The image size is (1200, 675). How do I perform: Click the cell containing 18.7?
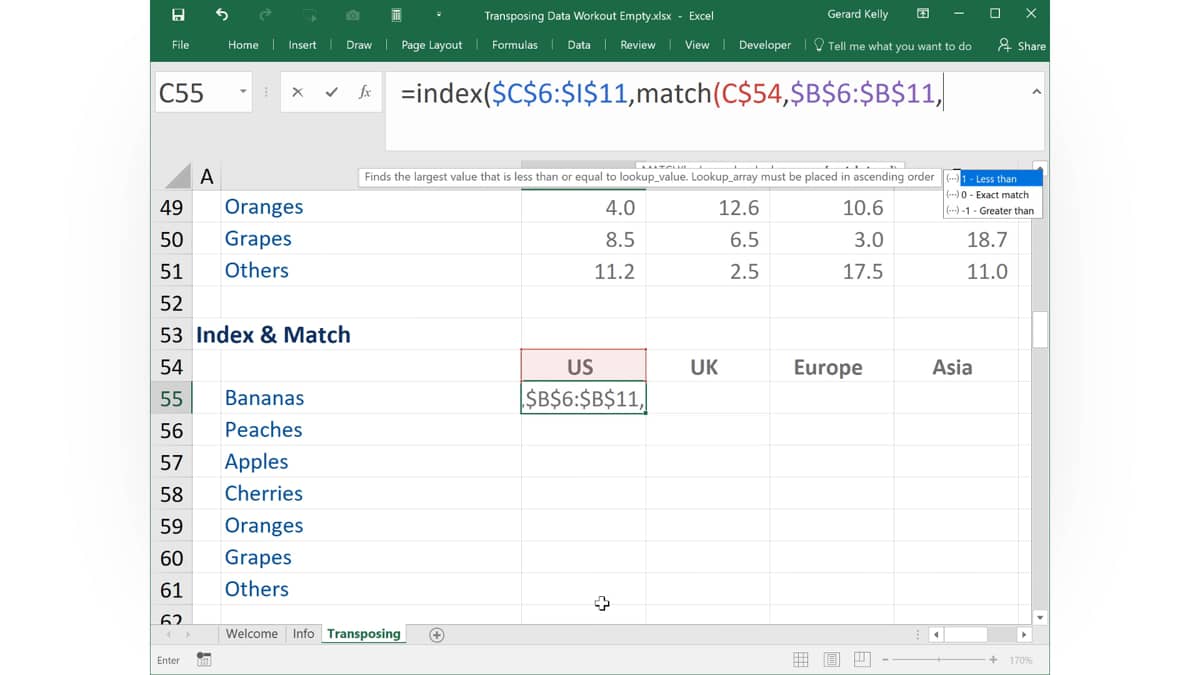955,239
